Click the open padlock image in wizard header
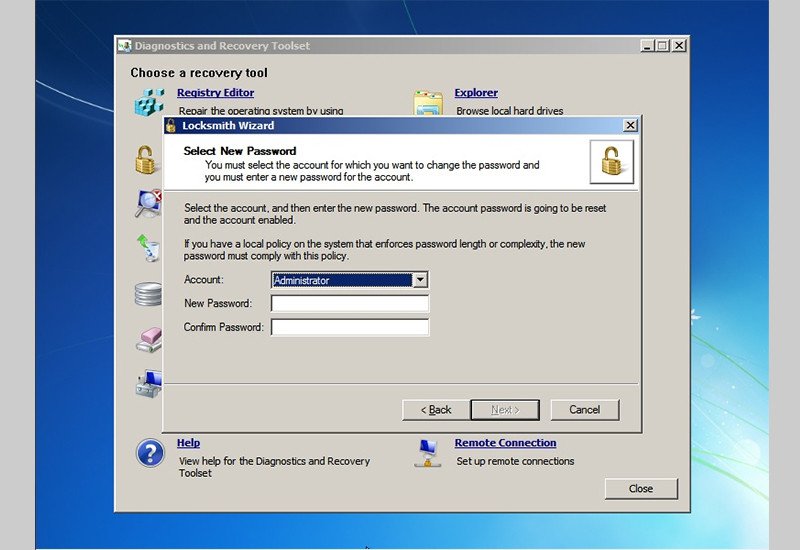 pos(612,162)
